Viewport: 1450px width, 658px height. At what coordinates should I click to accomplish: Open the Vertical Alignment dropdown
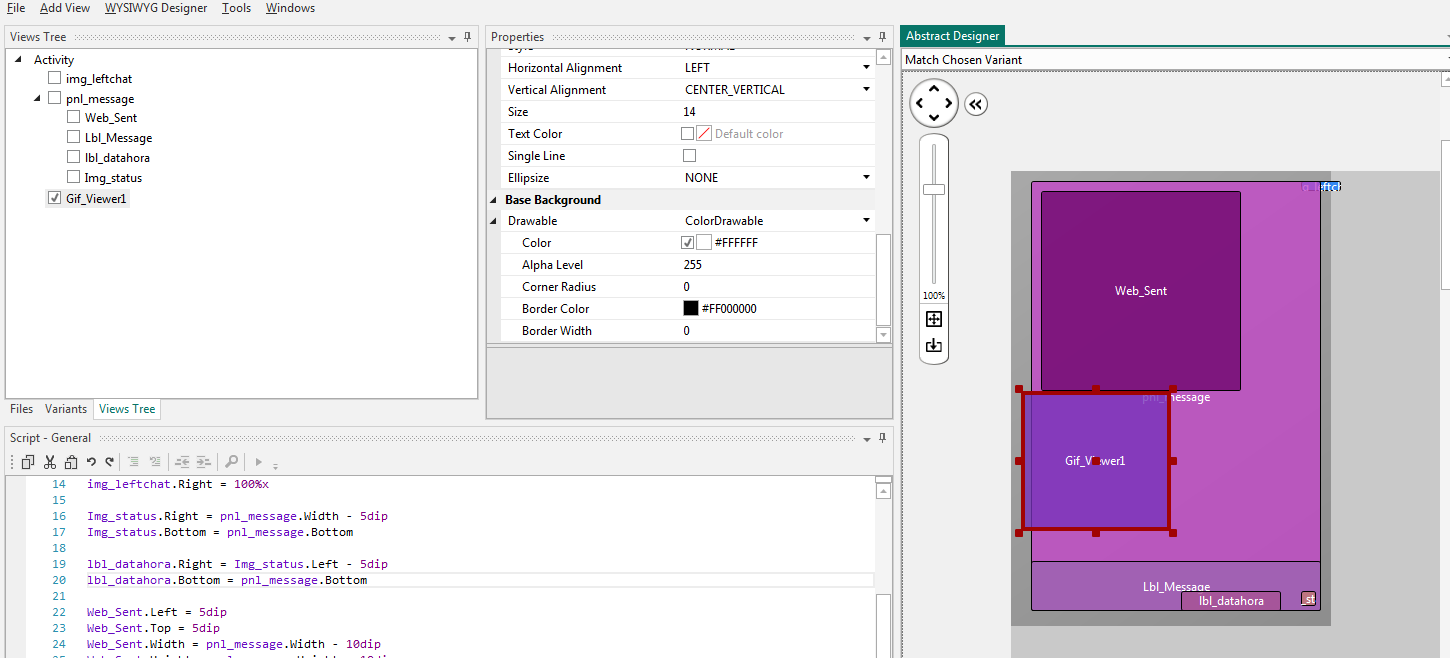867,90
